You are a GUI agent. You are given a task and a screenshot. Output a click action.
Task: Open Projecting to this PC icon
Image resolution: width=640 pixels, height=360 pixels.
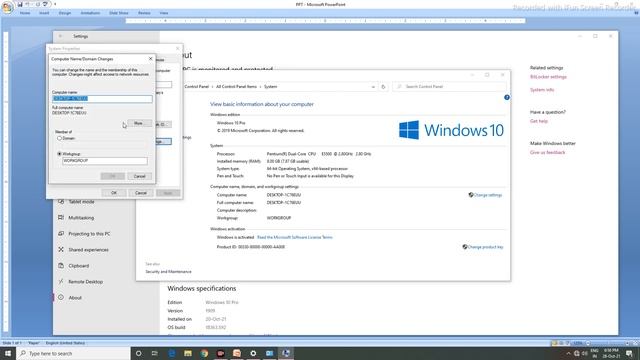[61, 233]
